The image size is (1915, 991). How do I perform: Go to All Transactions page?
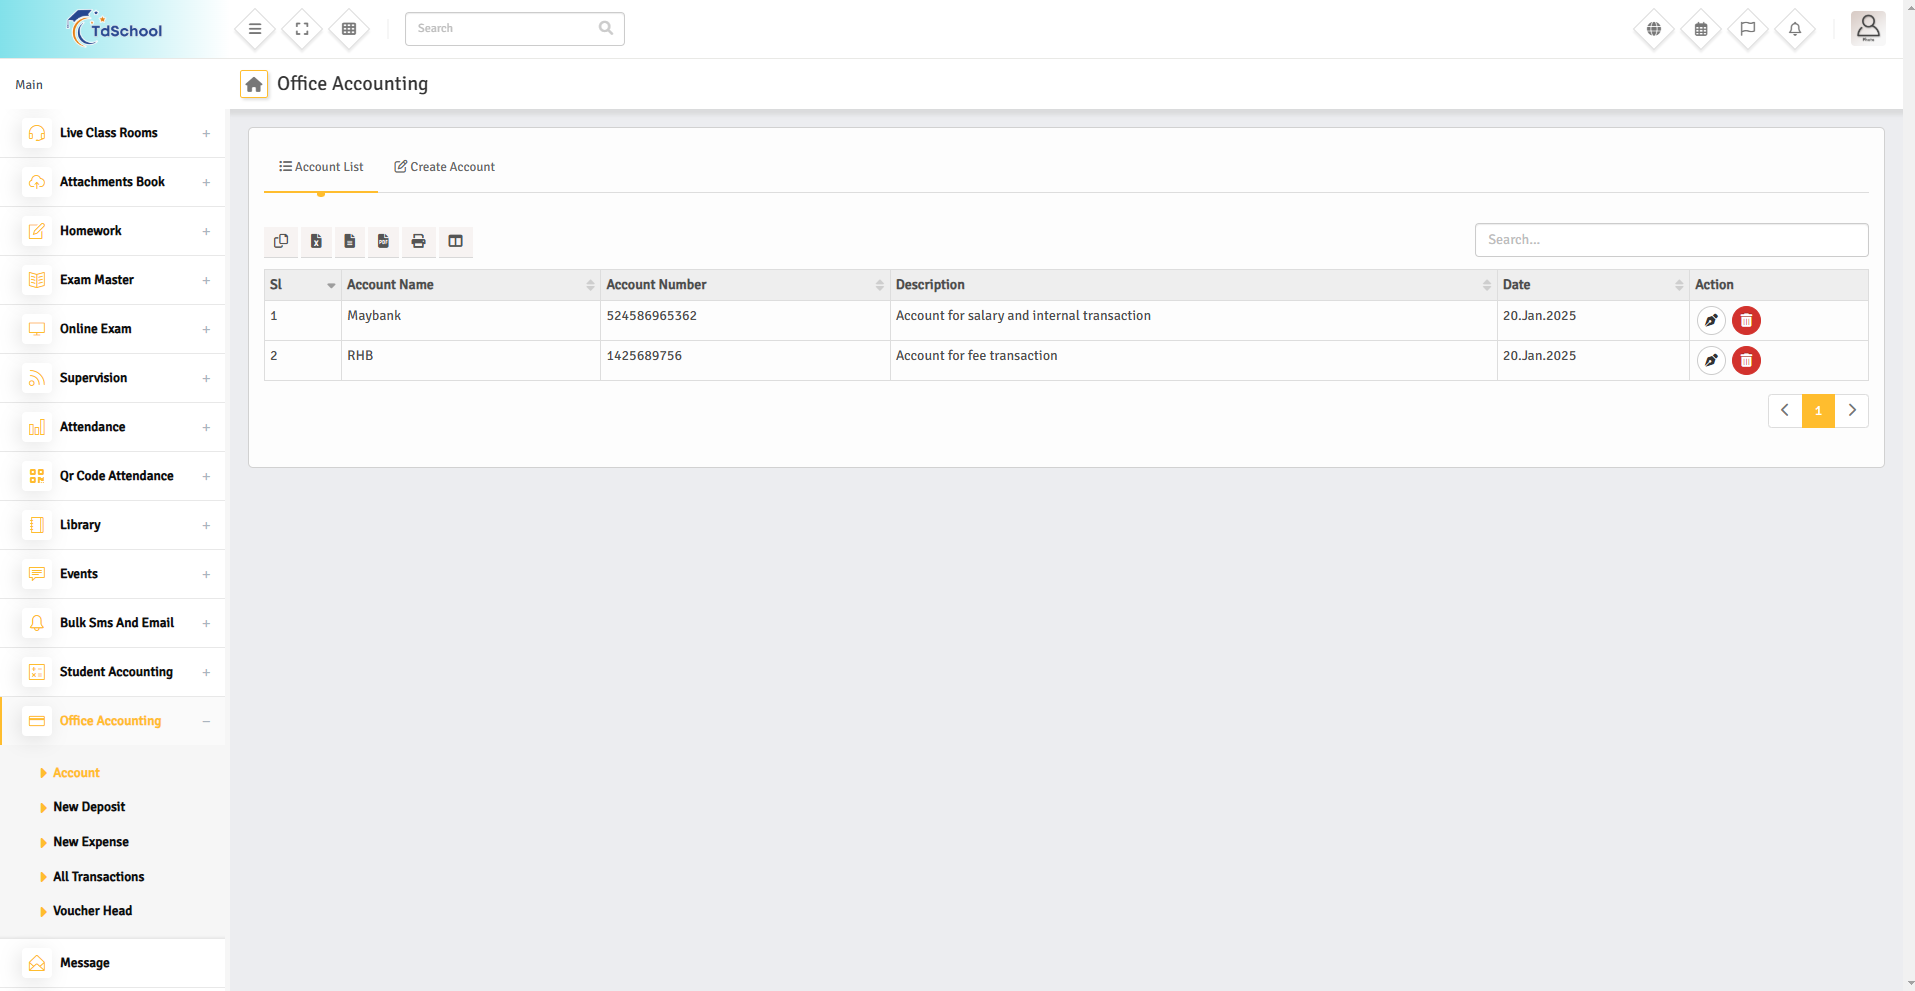[98, 877]
